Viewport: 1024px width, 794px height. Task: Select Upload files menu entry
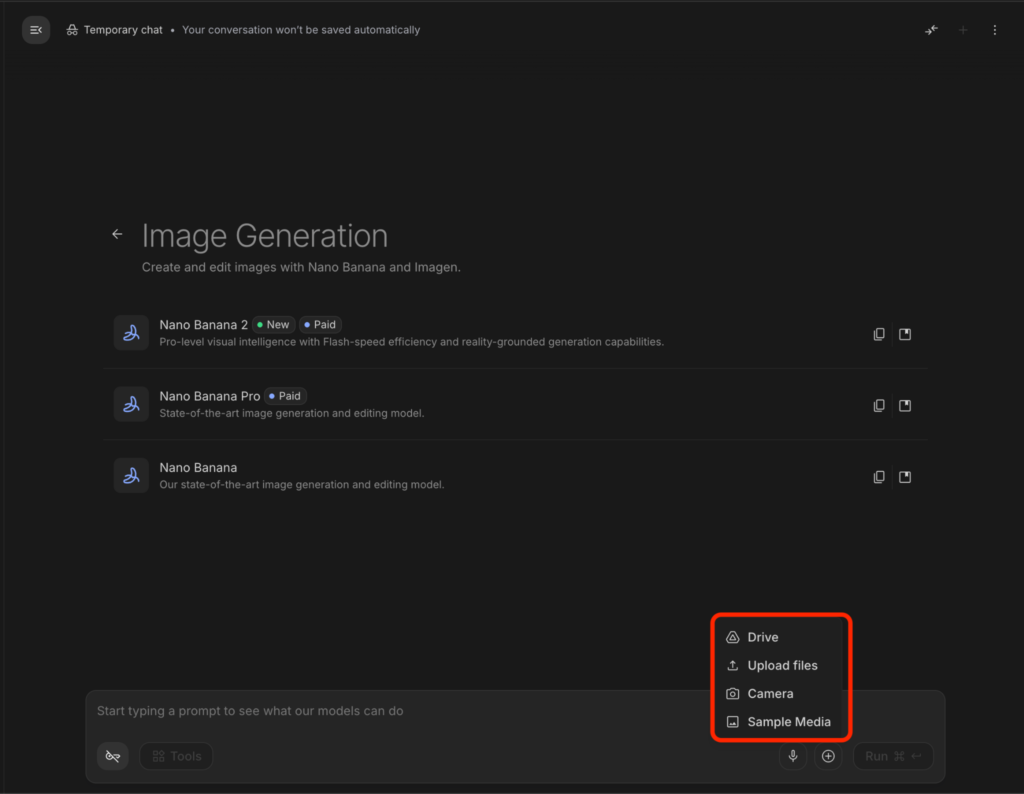[781, 665]
